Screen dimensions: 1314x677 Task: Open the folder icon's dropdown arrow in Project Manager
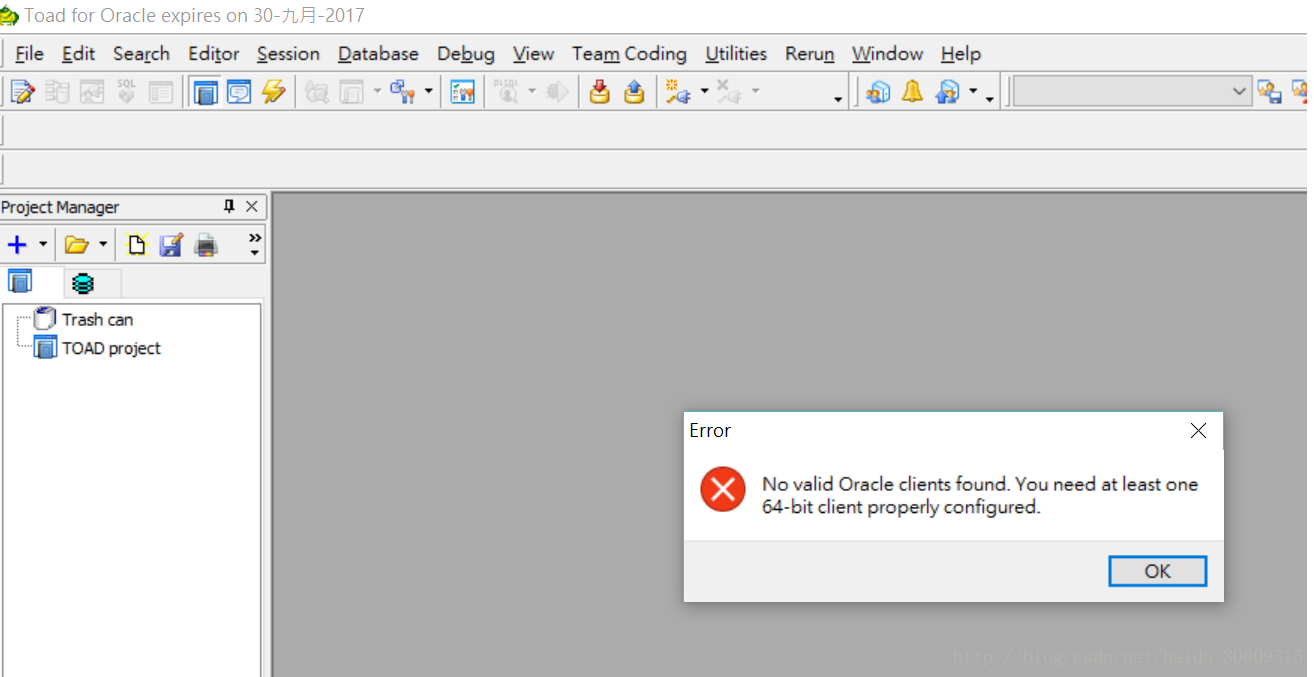tap(102, 244)
